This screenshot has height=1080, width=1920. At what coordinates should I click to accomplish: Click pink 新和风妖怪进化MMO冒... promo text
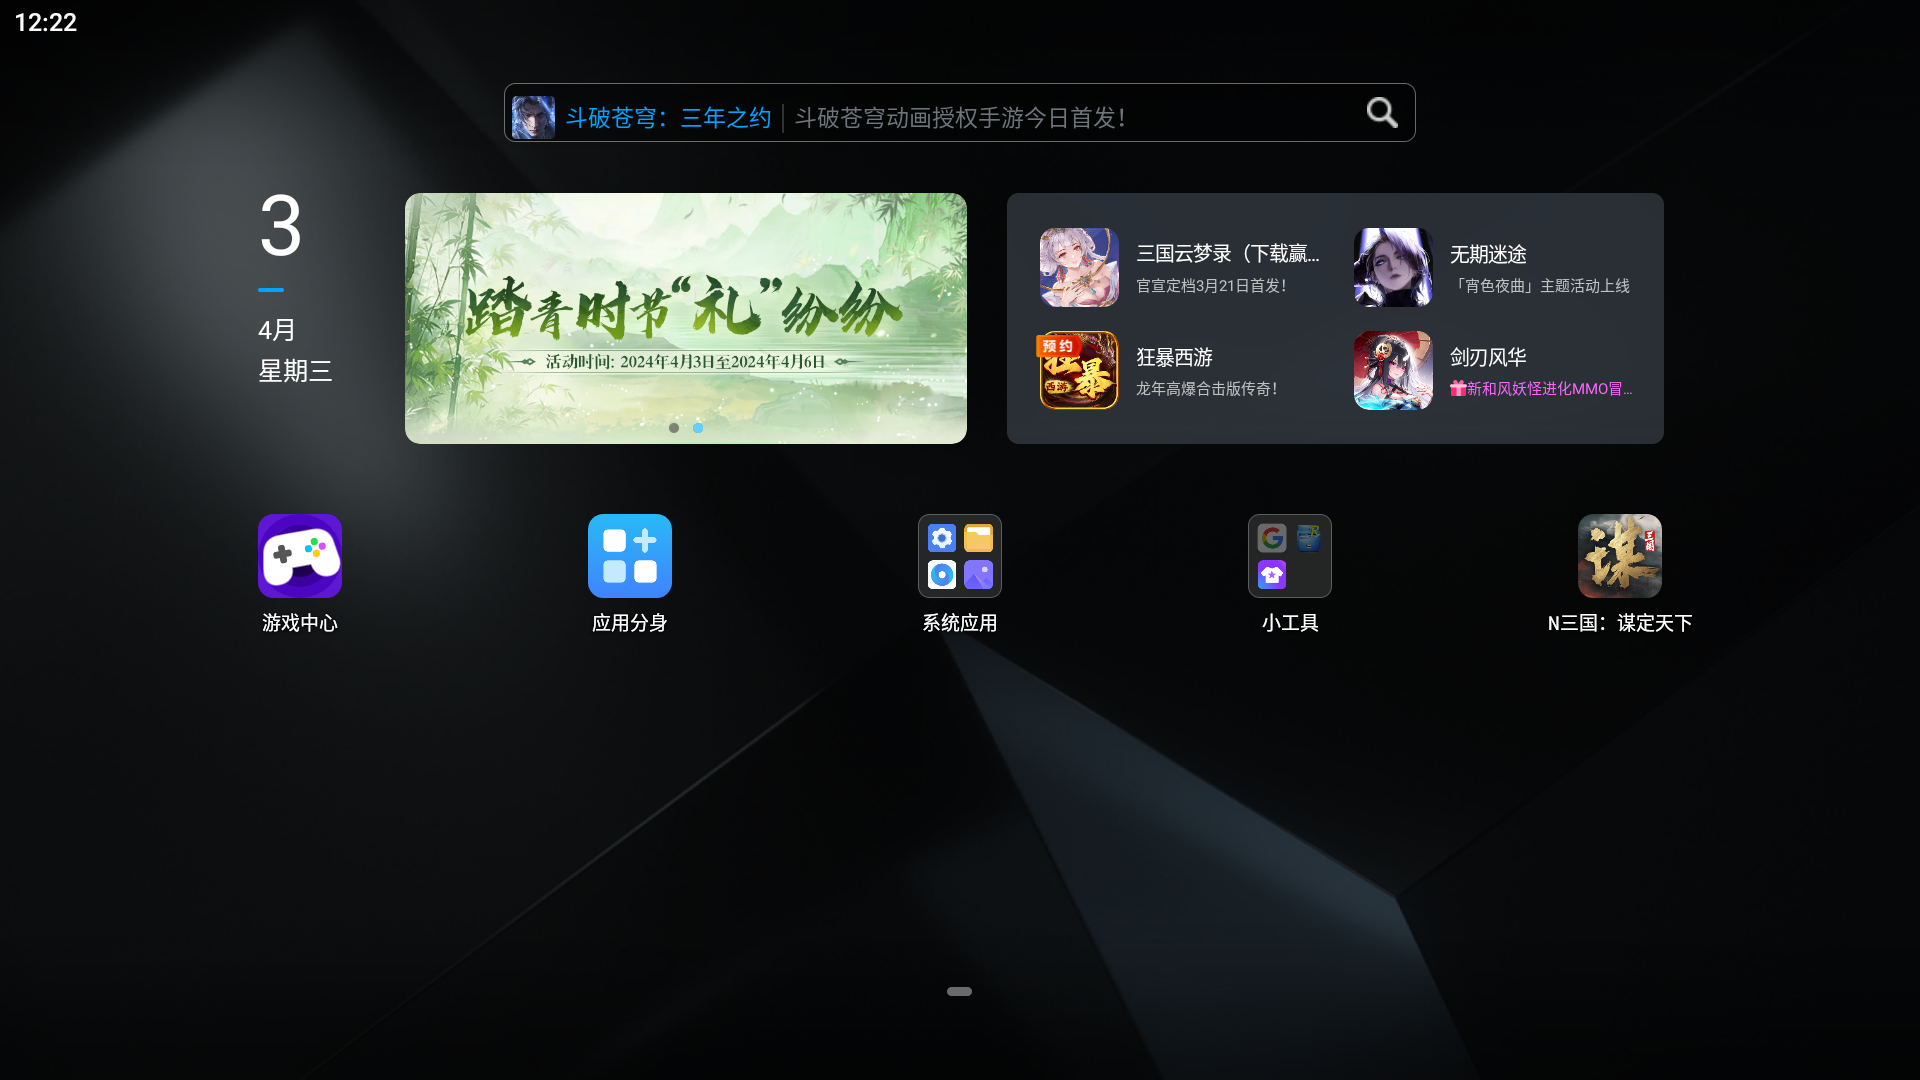point(1541,389)
